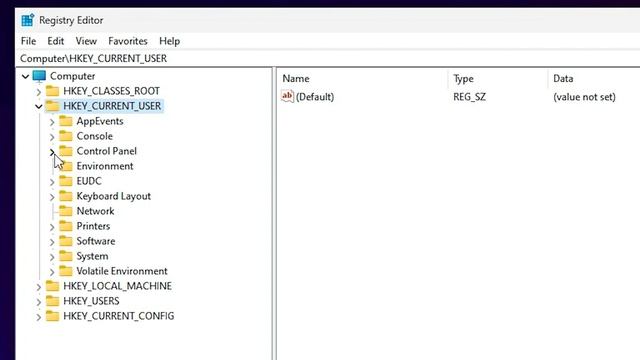
Task: Select the HKEY_CURRENT_USER label
Action: click(112, 106)
